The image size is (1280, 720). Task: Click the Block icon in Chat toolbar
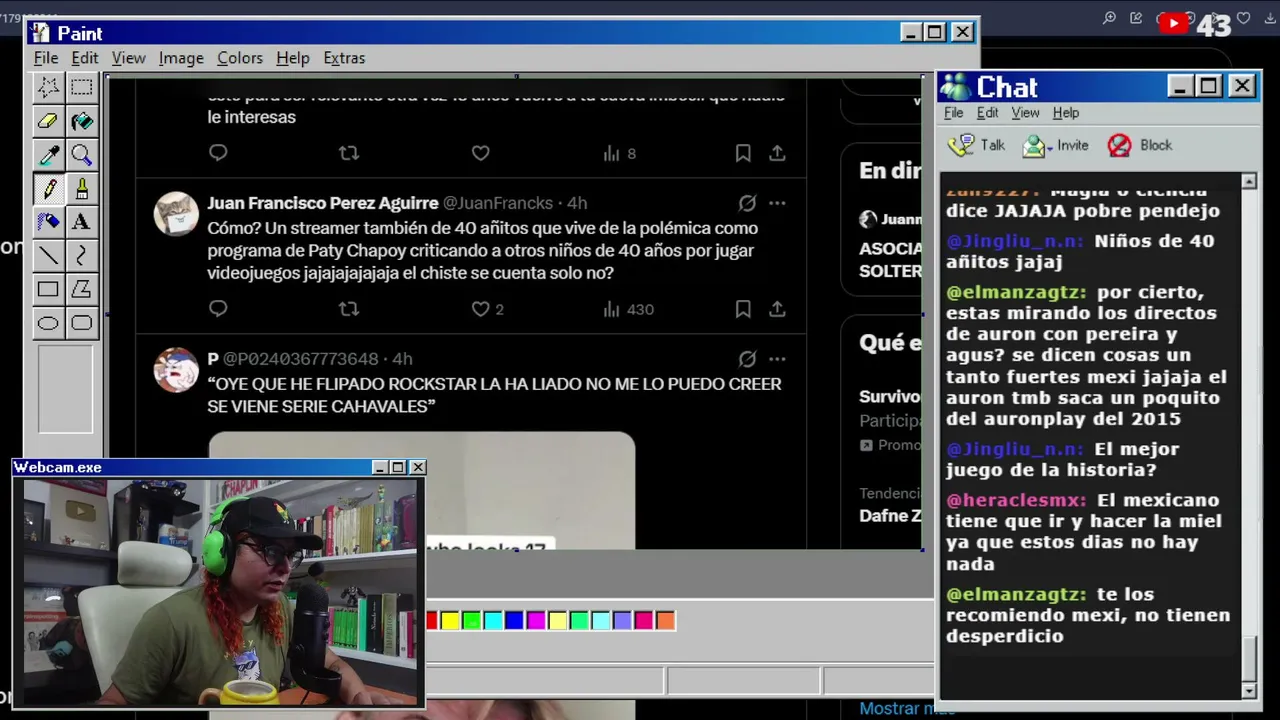pyautogui.click(x=1119, y=146)
